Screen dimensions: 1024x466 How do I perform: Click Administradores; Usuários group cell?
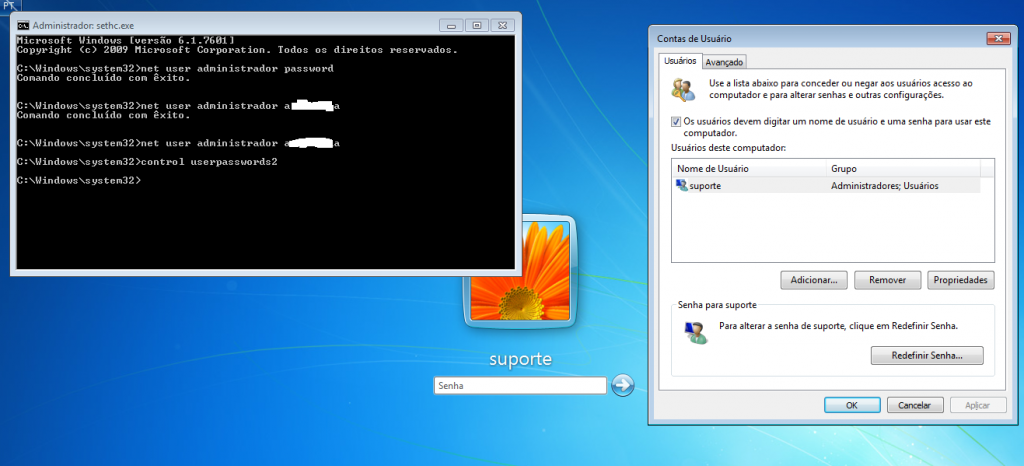pyautogui.click(x=884, y=186)
